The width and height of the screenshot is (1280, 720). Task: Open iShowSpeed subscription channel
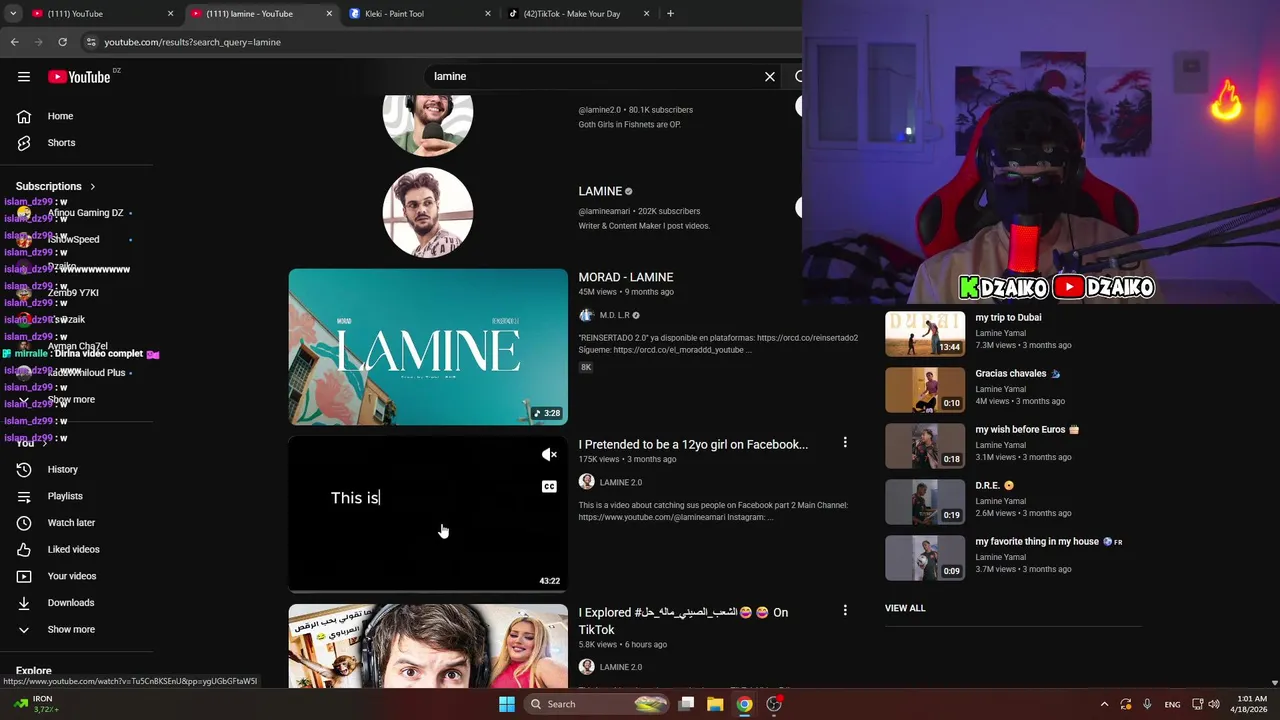pos(73,240)
